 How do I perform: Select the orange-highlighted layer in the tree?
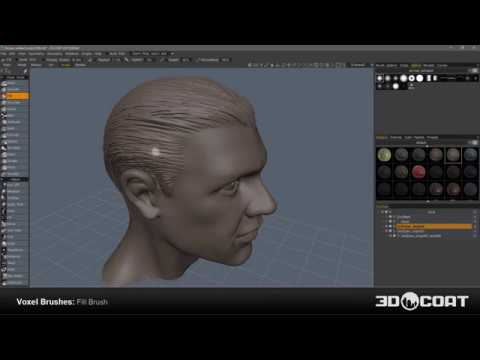click(434, 226)
